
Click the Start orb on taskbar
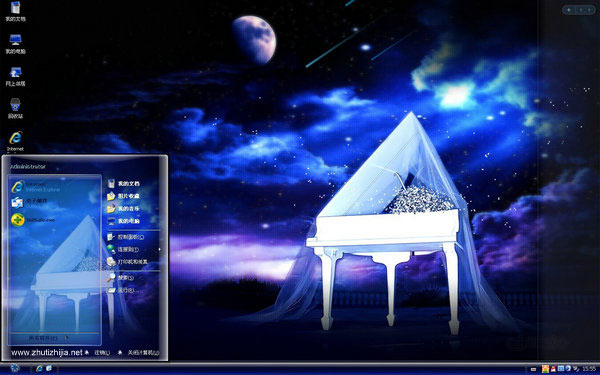coord(15,368)
